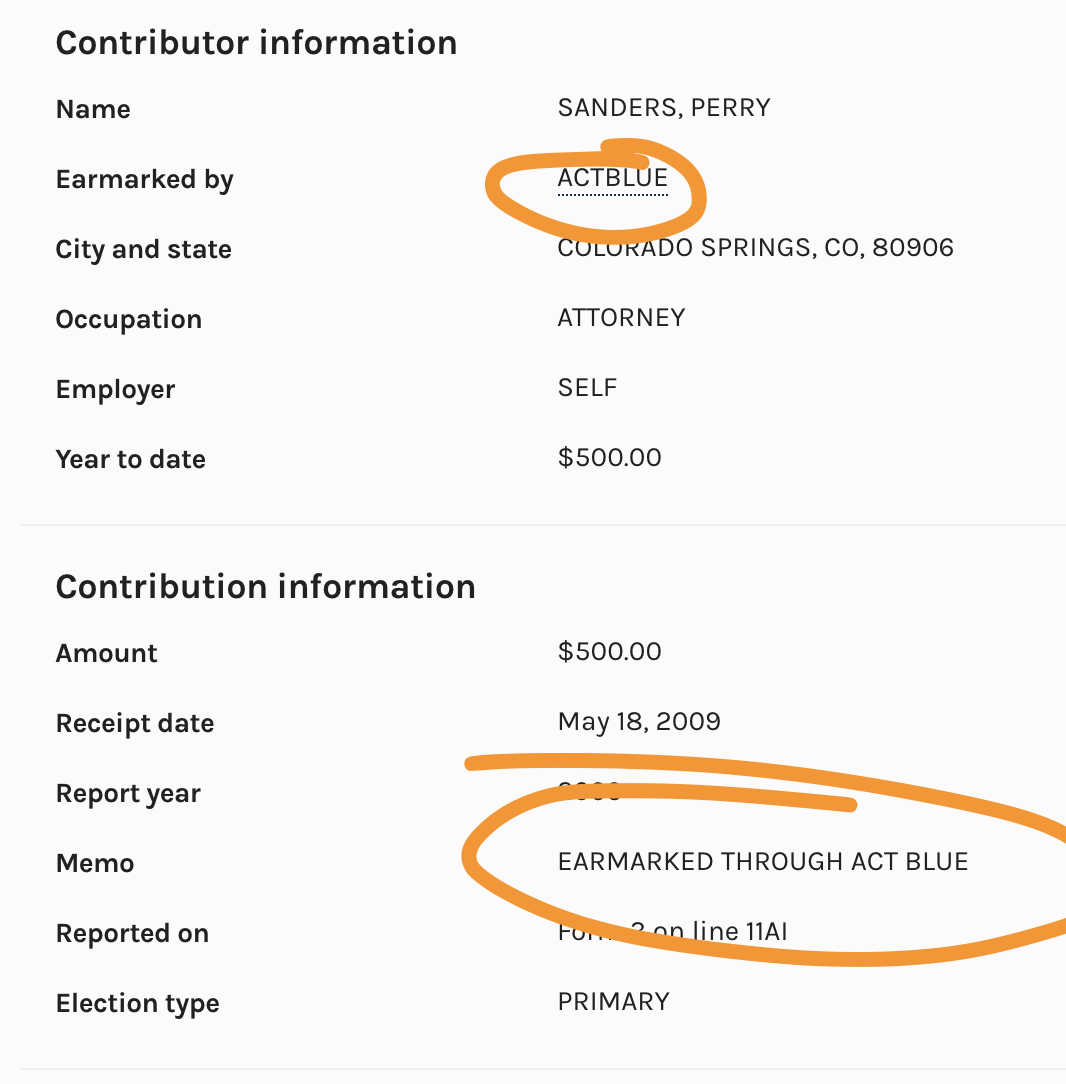Screen dimensions: 1066x1084
Task: Select the Year to date $500.00 value
Action: coord(609,458)
